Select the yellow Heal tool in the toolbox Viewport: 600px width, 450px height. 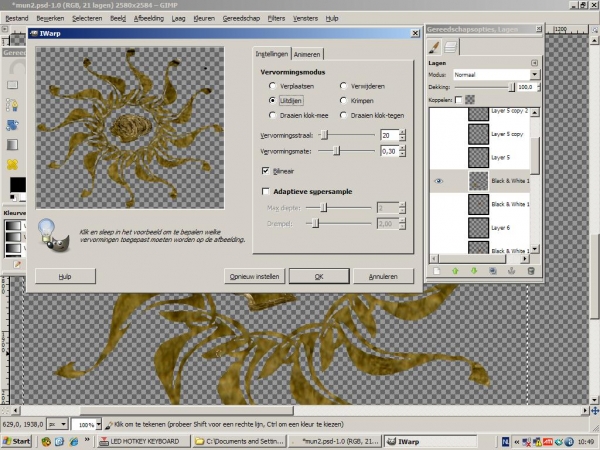12,165
